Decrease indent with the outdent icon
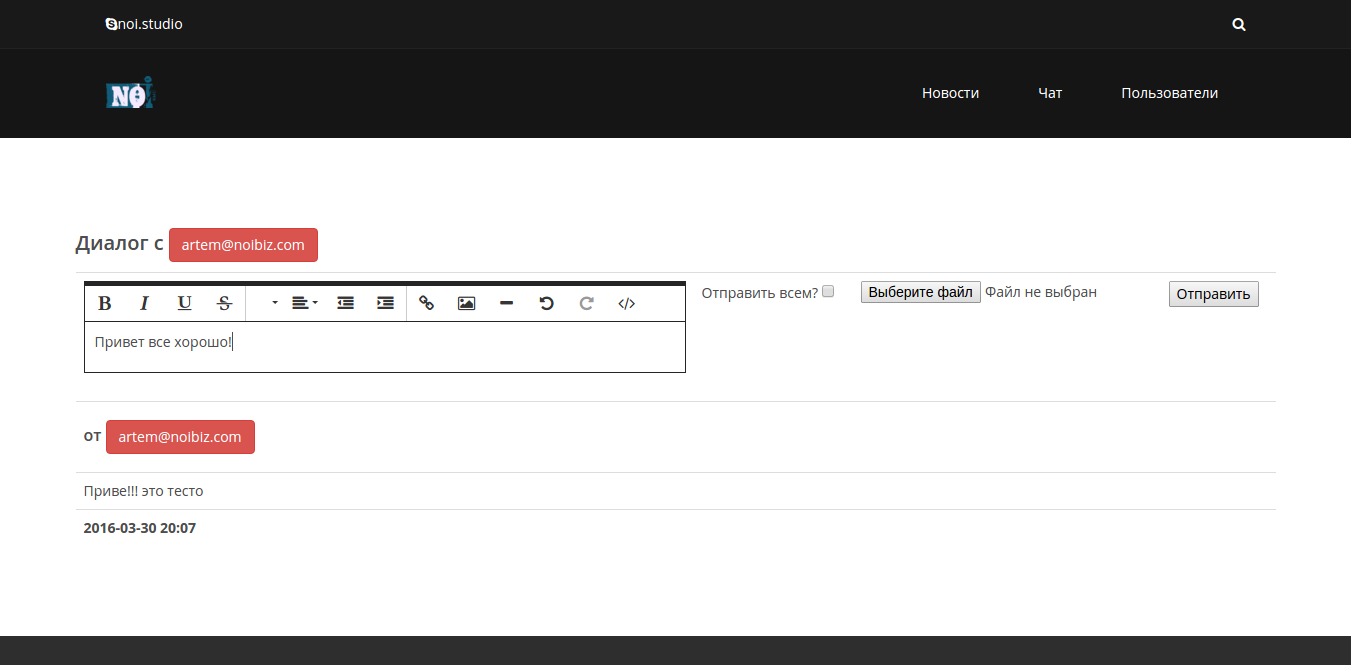This screenshot has width=1351, height=665. tap(345, 303)
